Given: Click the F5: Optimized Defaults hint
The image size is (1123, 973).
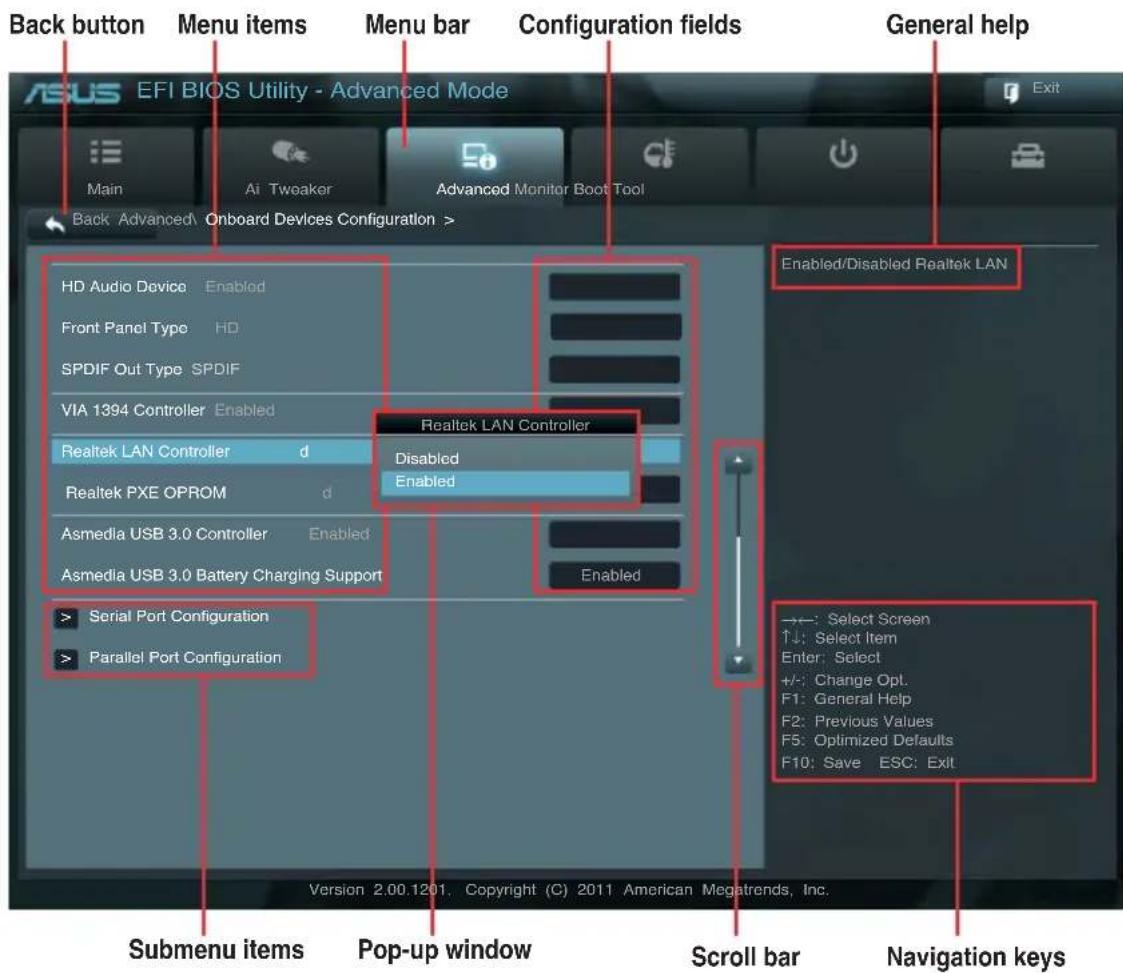Looking at the screenshot, I should (867, 740).
